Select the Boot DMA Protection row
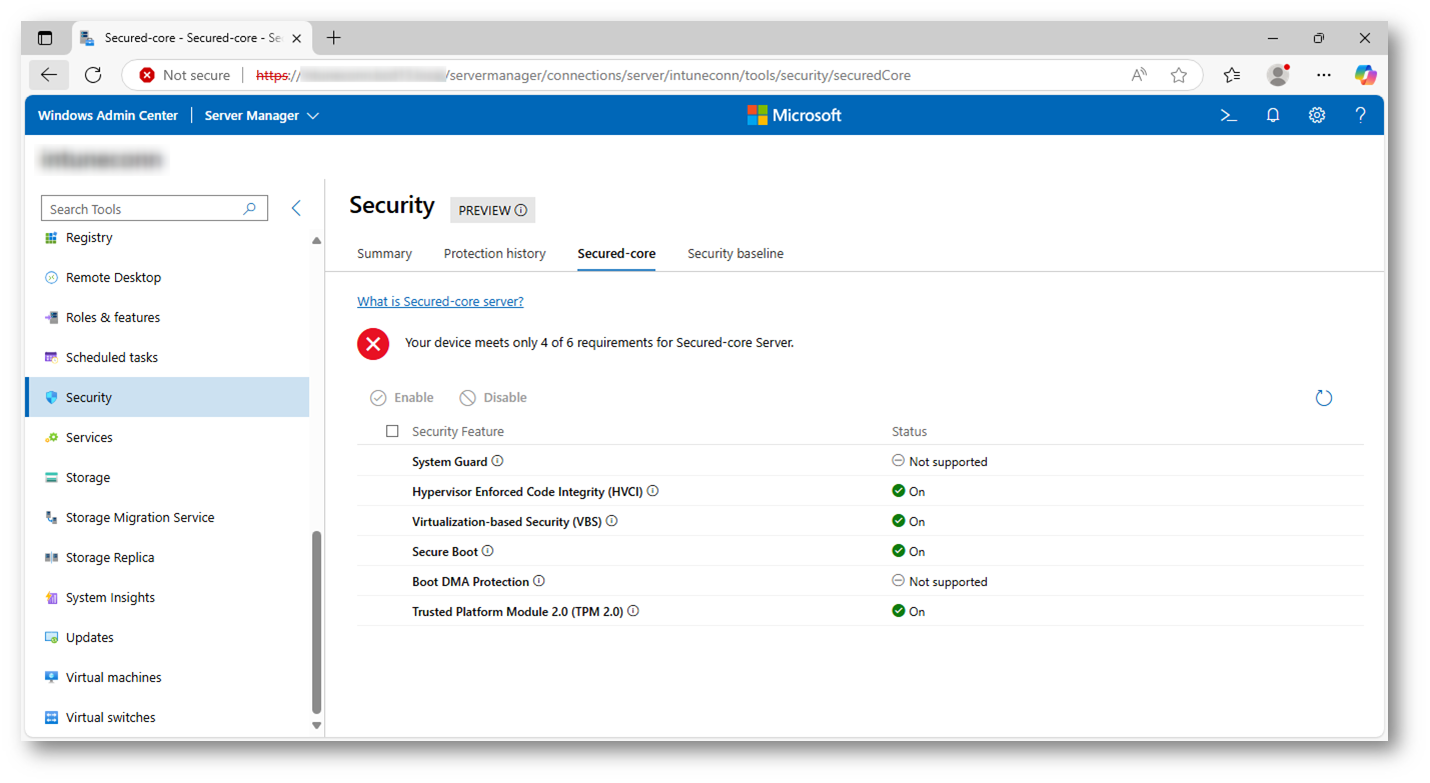Screen dimensions: 1430x783 pos(860,581)
